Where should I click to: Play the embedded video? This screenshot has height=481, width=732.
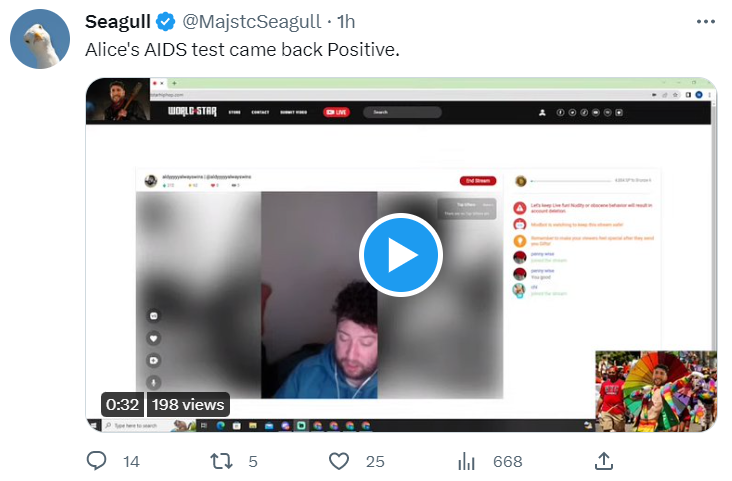[x=401, y=255]
